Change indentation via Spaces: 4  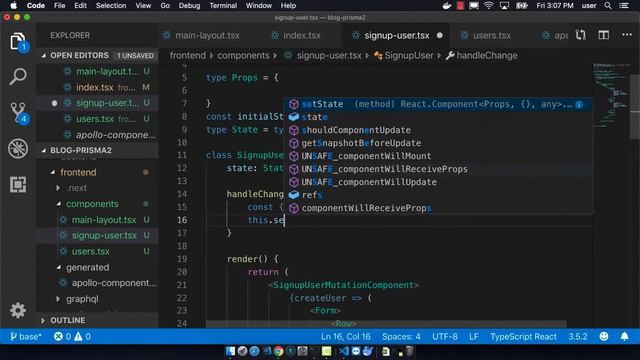point(401,337)
